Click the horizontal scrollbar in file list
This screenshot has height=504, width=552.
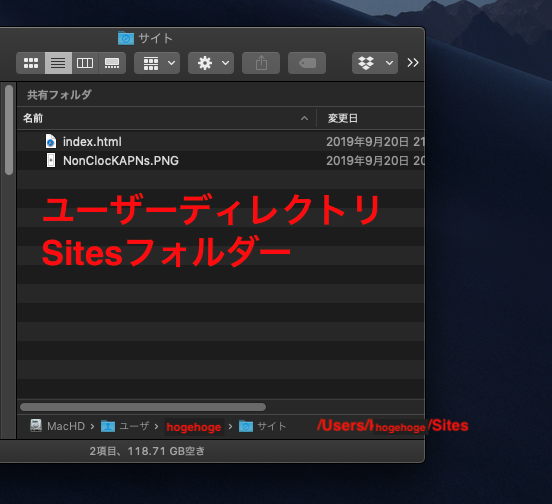point(143,407)
